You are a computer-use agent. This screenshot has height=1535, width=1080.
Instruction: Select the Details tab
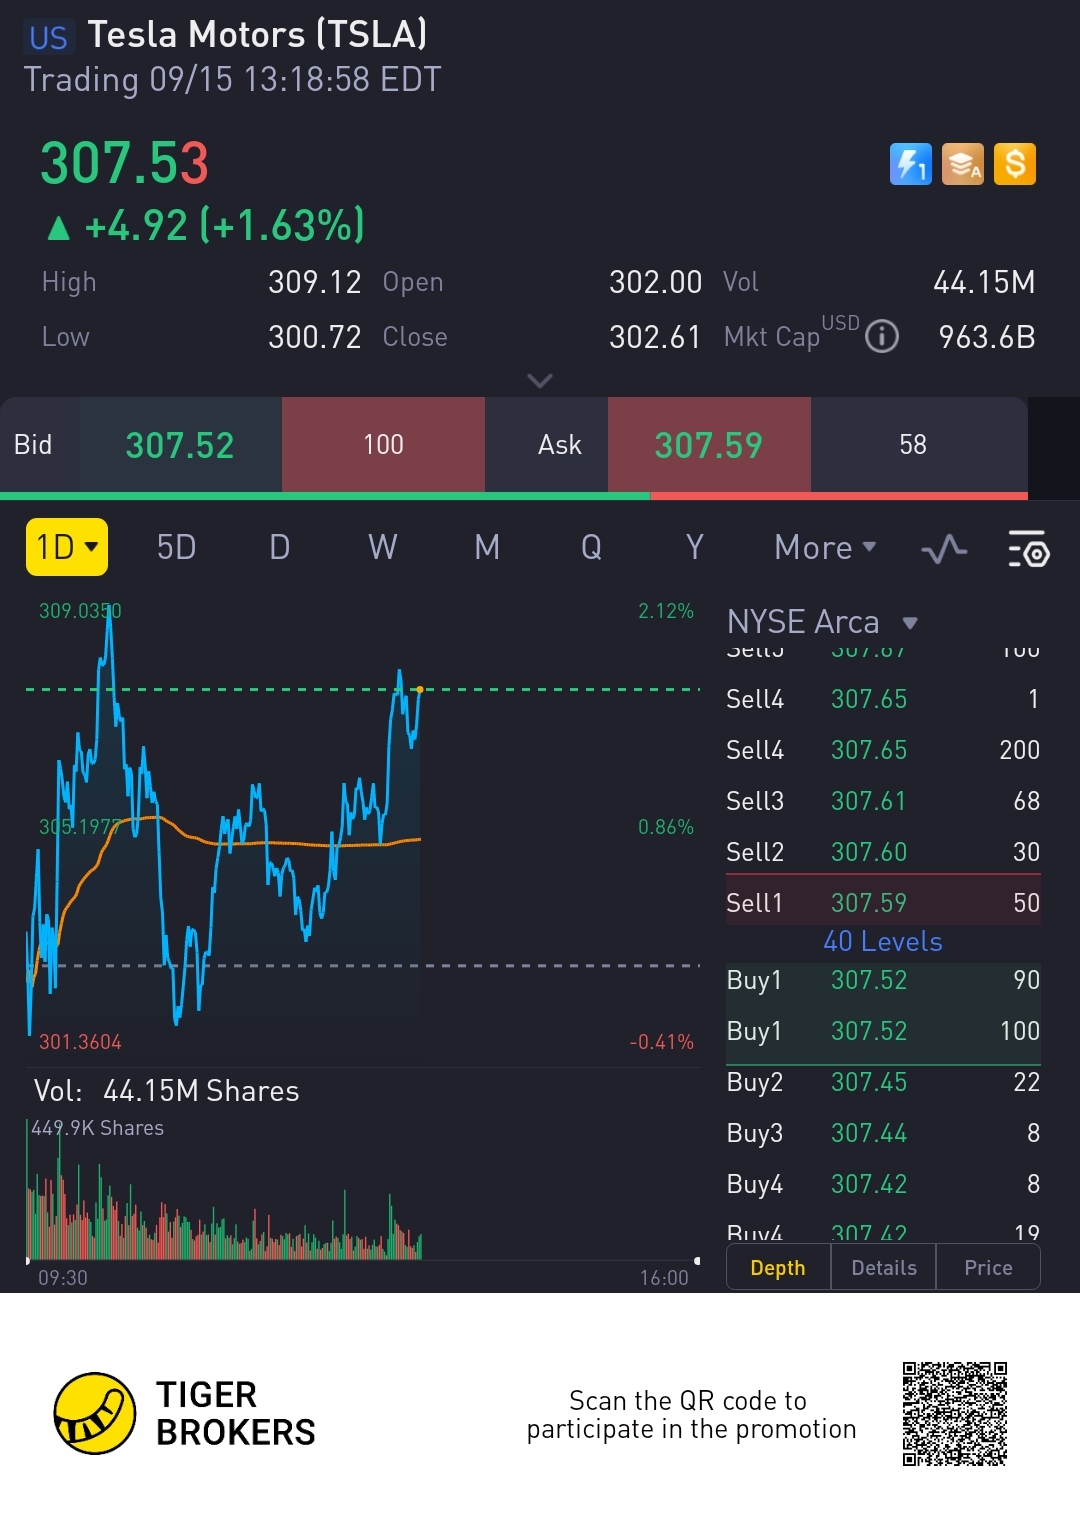(x=884, y=1267)
